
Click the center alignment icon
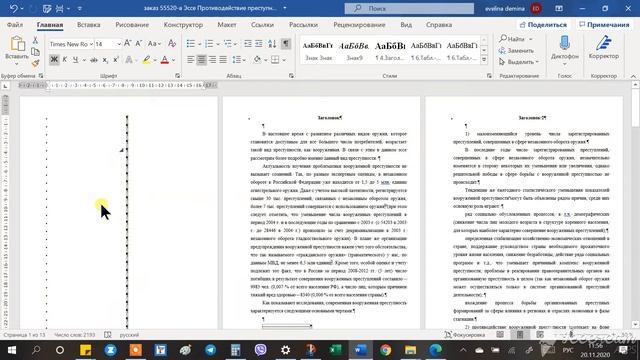coord(201,60)
